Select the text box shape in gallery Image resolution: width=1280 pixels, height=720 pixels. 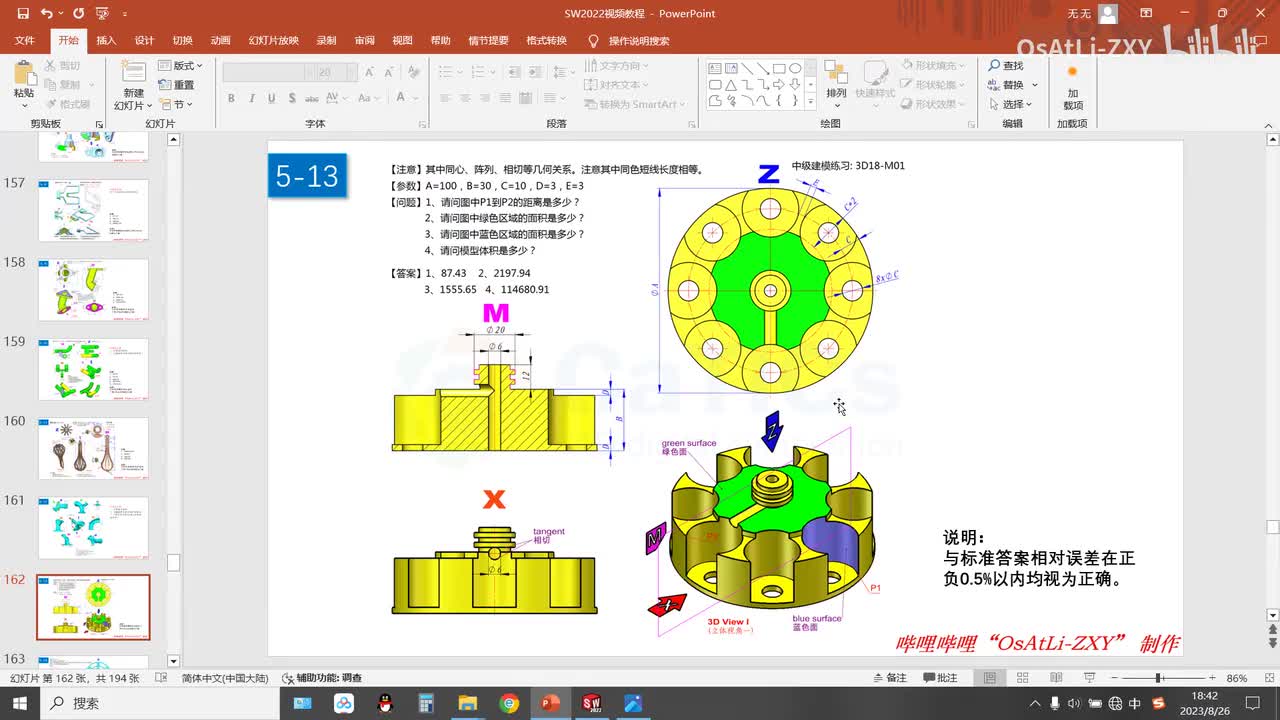pyautogui.click(x=715, y=69)
